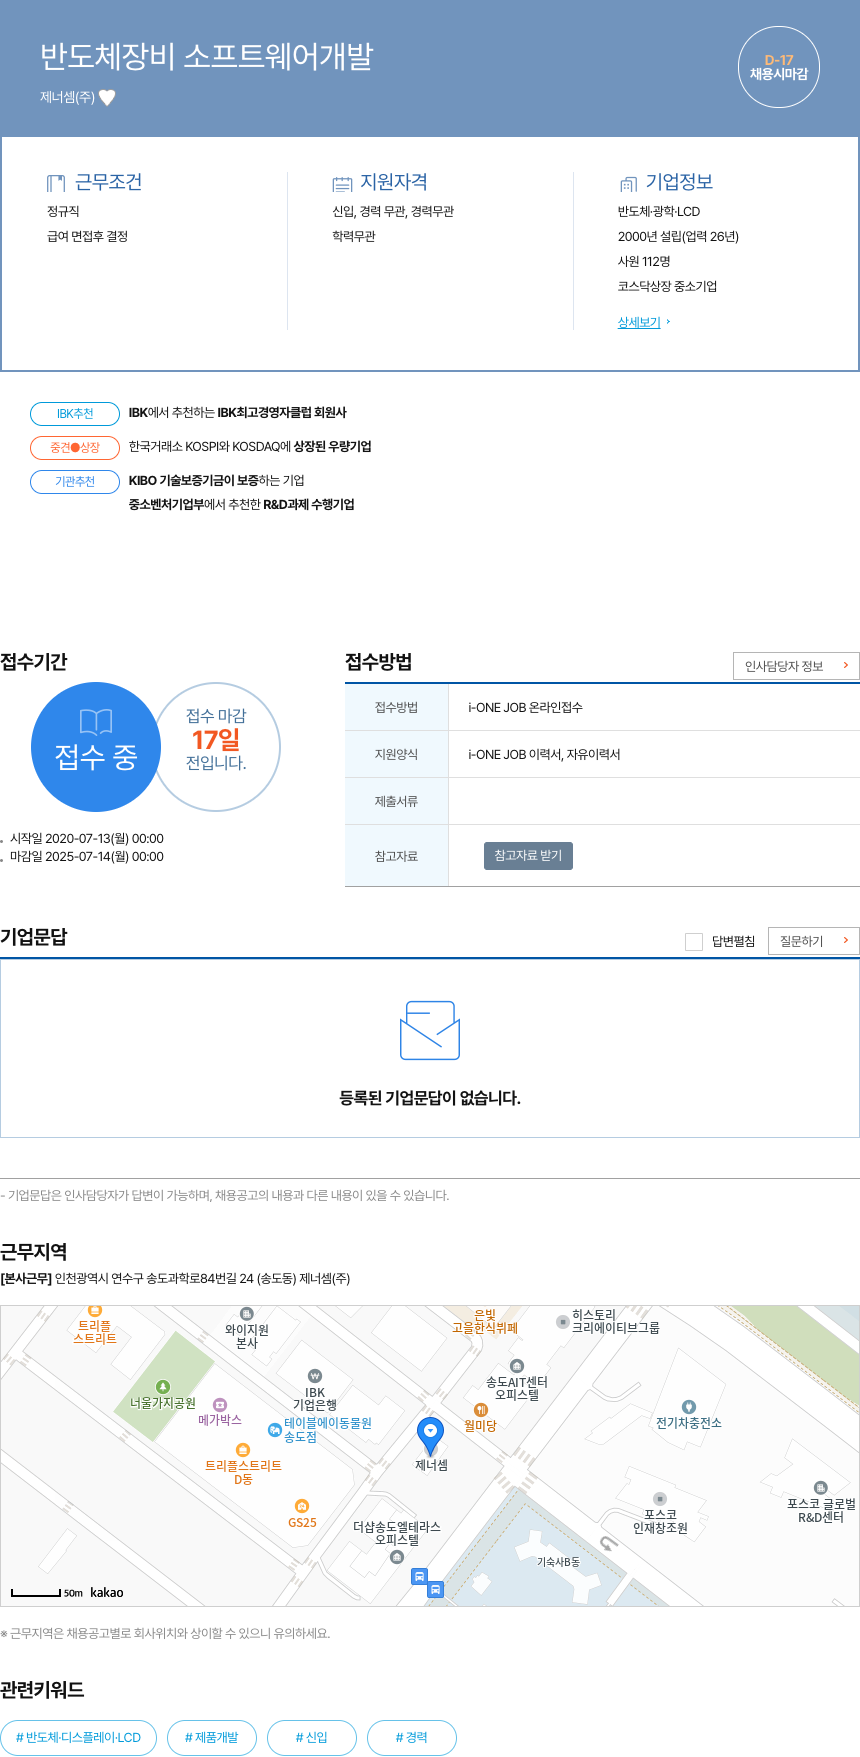This screenshot has width=860, height=1757.
Task: Select keyword #경력
Action: coord(412,1738)
